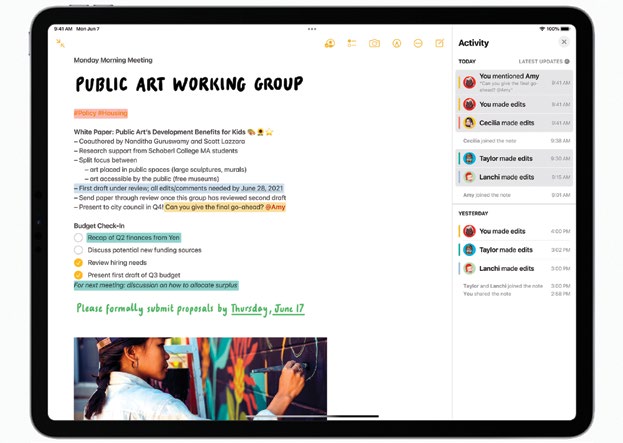Open the camera attachment icon
Viewport: 623px width, 443px height.
(x=374, y=43)
